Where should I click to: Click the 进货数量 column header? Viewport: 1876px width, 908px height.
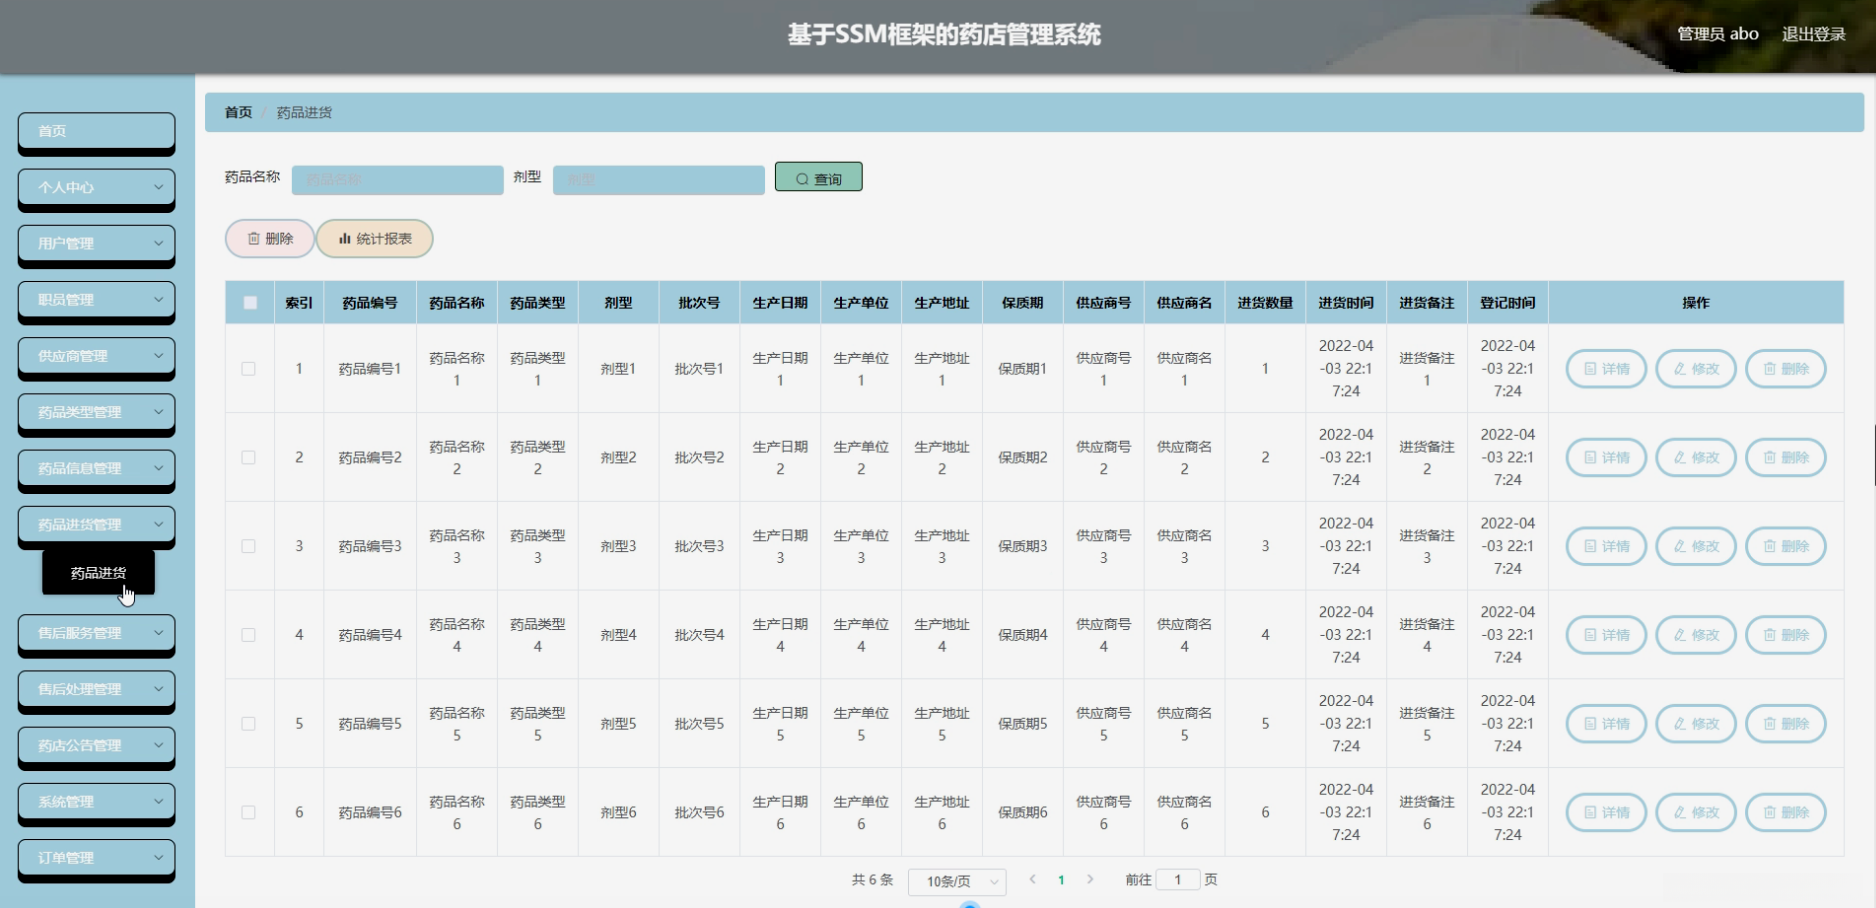(1265, 303)
